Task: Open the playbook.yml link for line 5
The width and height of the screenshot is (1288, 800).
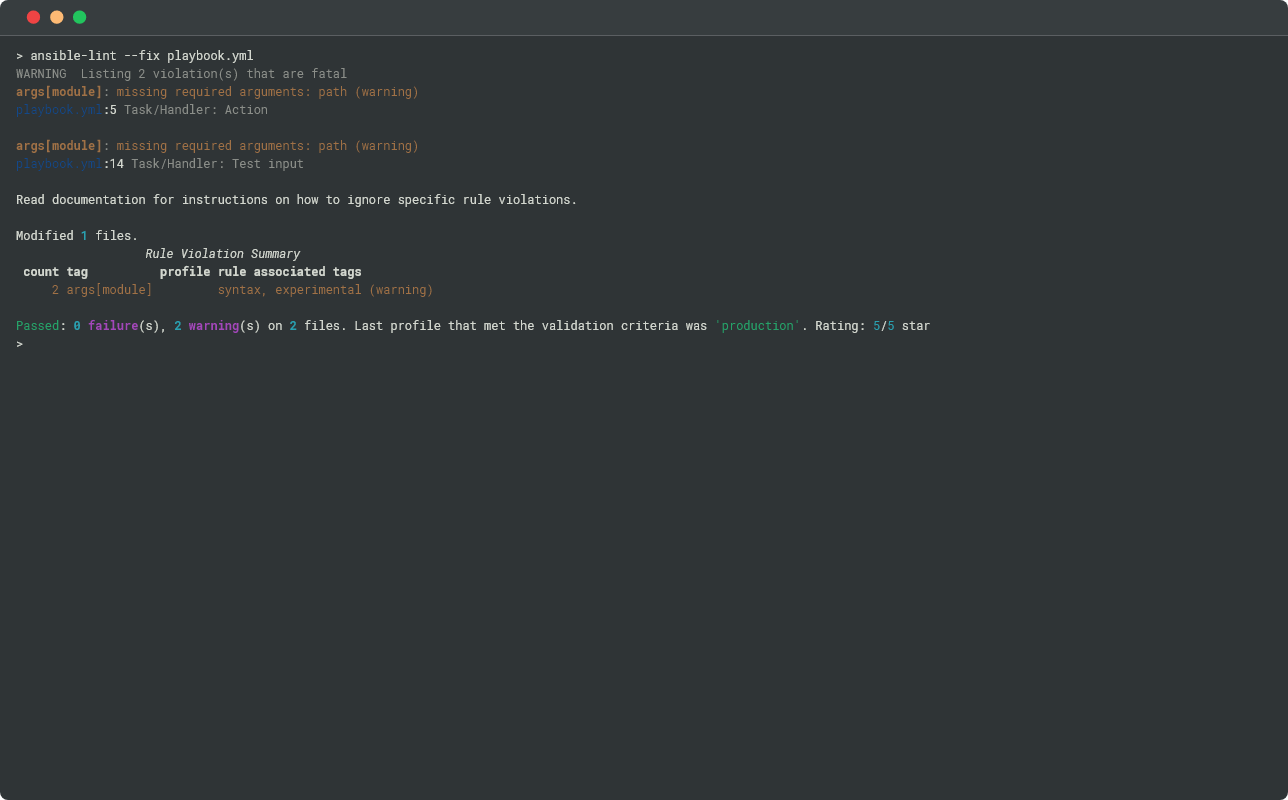Action: [x=59, y=110]
